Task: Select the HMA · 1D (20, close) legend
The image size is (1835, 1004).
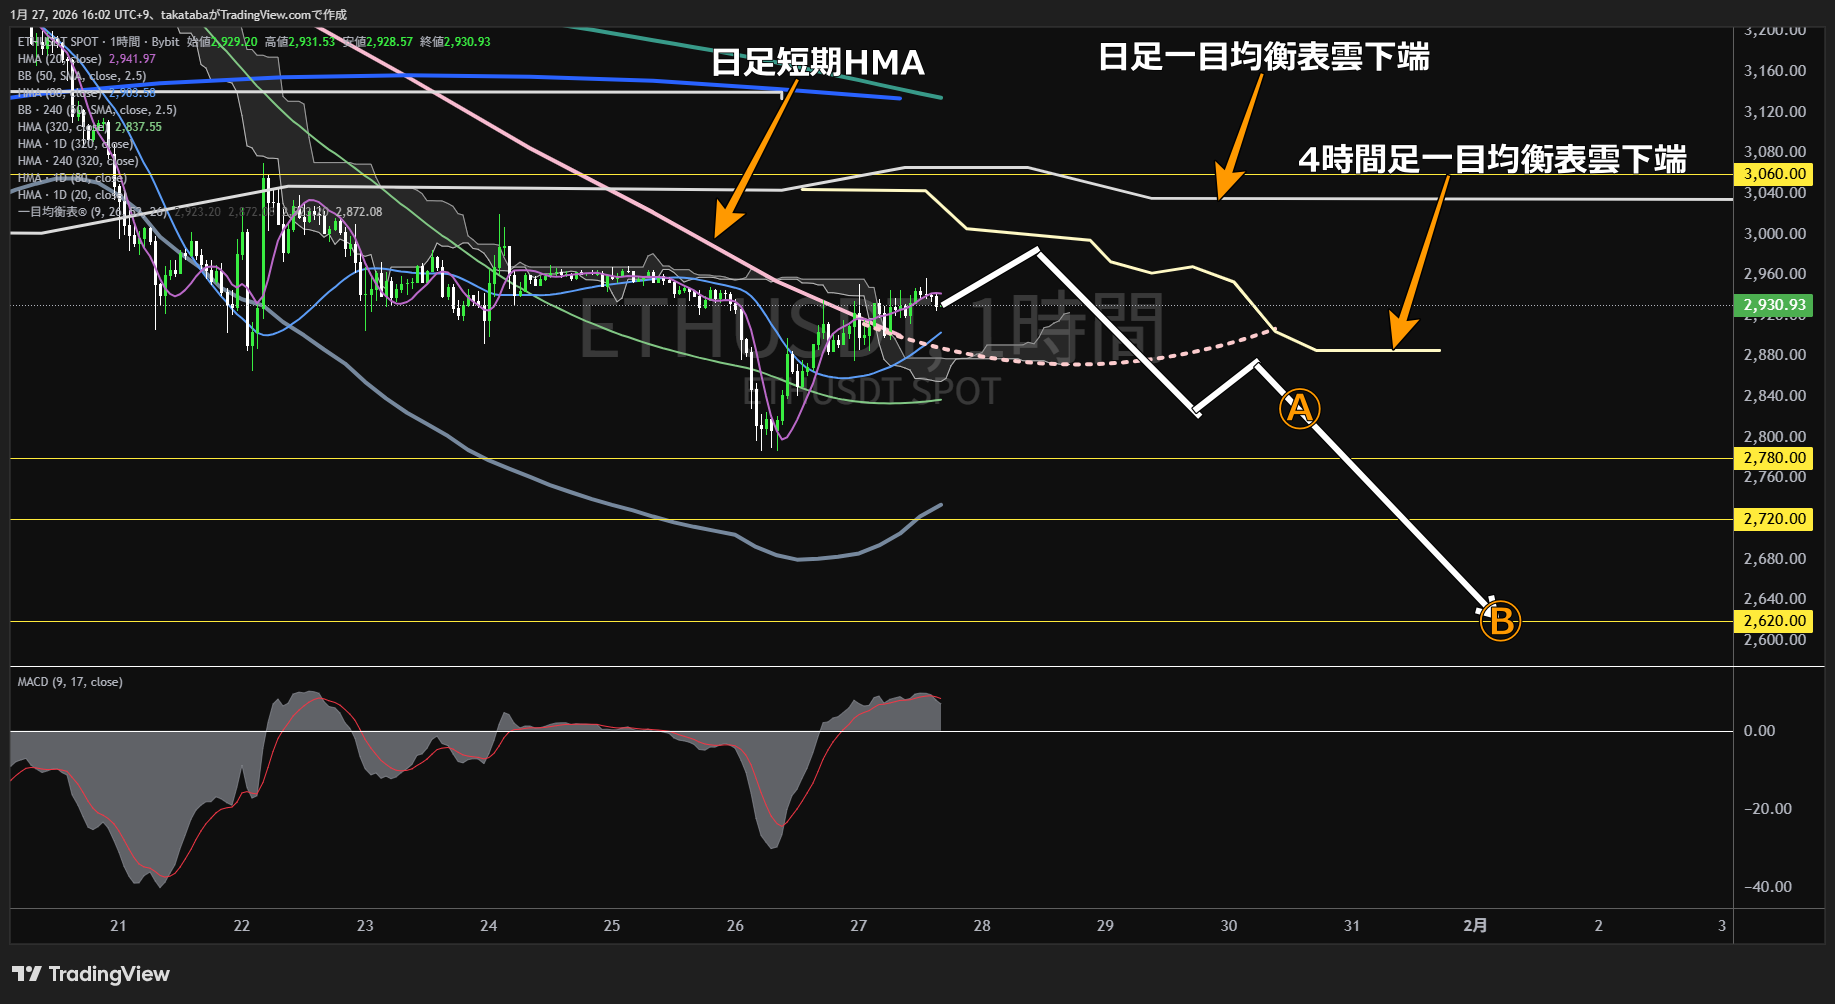Action: (x=72, y=195)
